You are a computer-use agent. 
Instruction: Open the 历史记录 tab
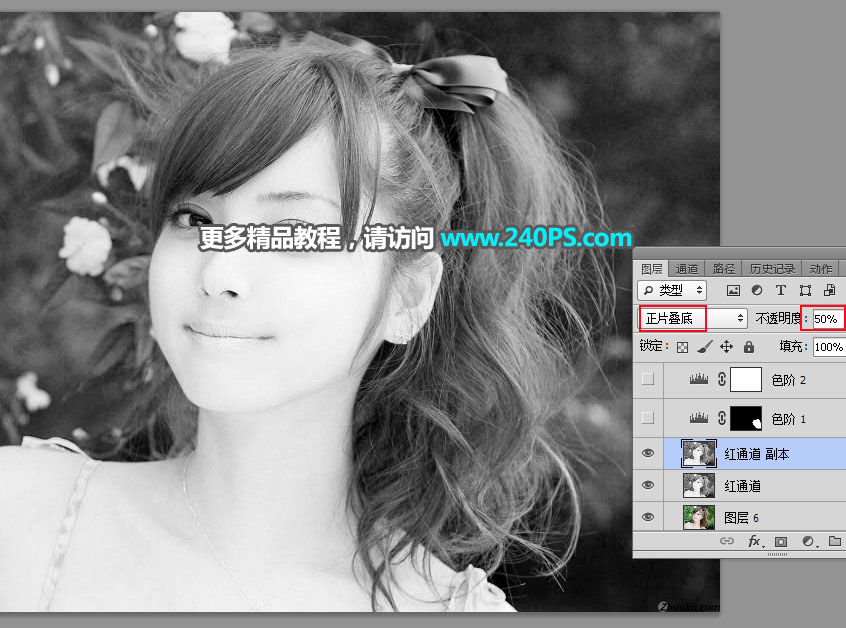[772, 269]
